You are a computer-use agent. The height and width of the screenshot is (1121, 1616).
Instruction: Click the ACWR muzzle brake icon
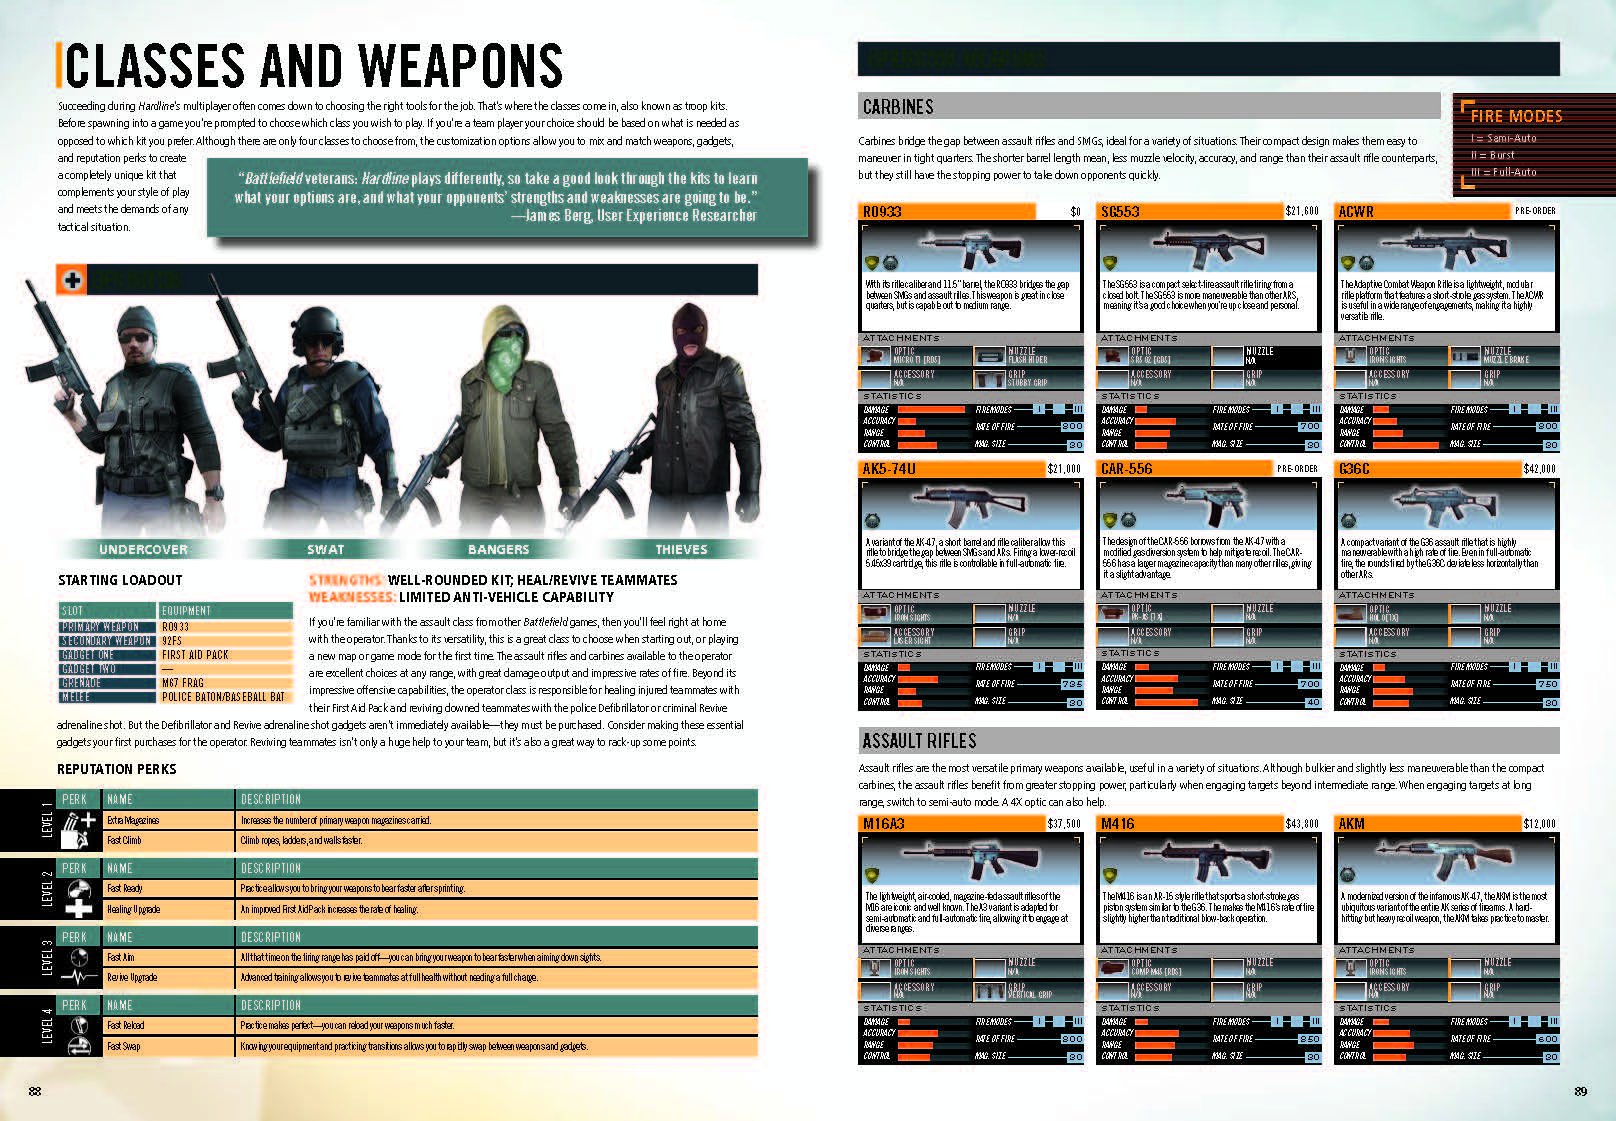1465,355
